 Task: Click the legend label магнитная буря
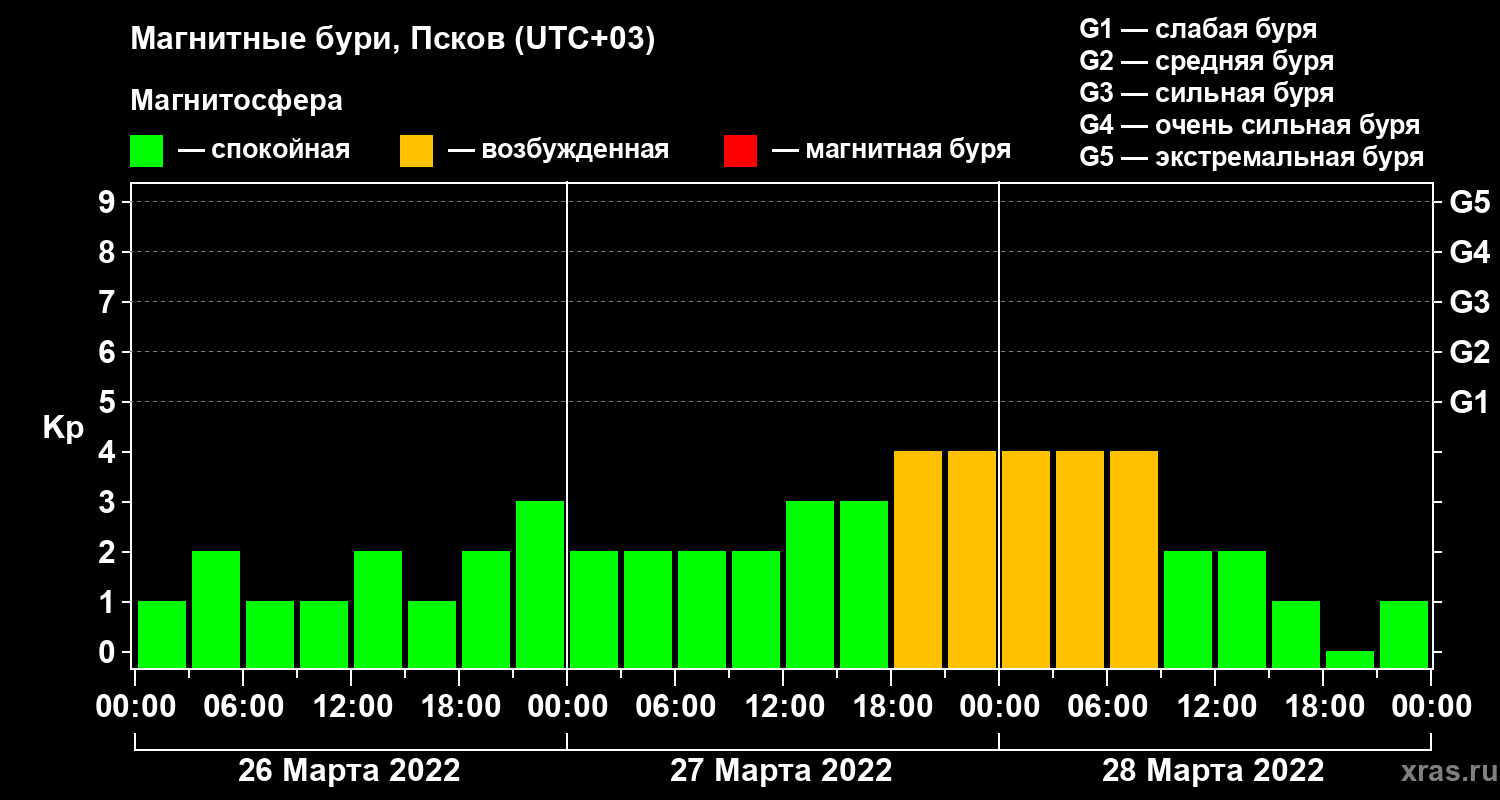tap(908, 151)
